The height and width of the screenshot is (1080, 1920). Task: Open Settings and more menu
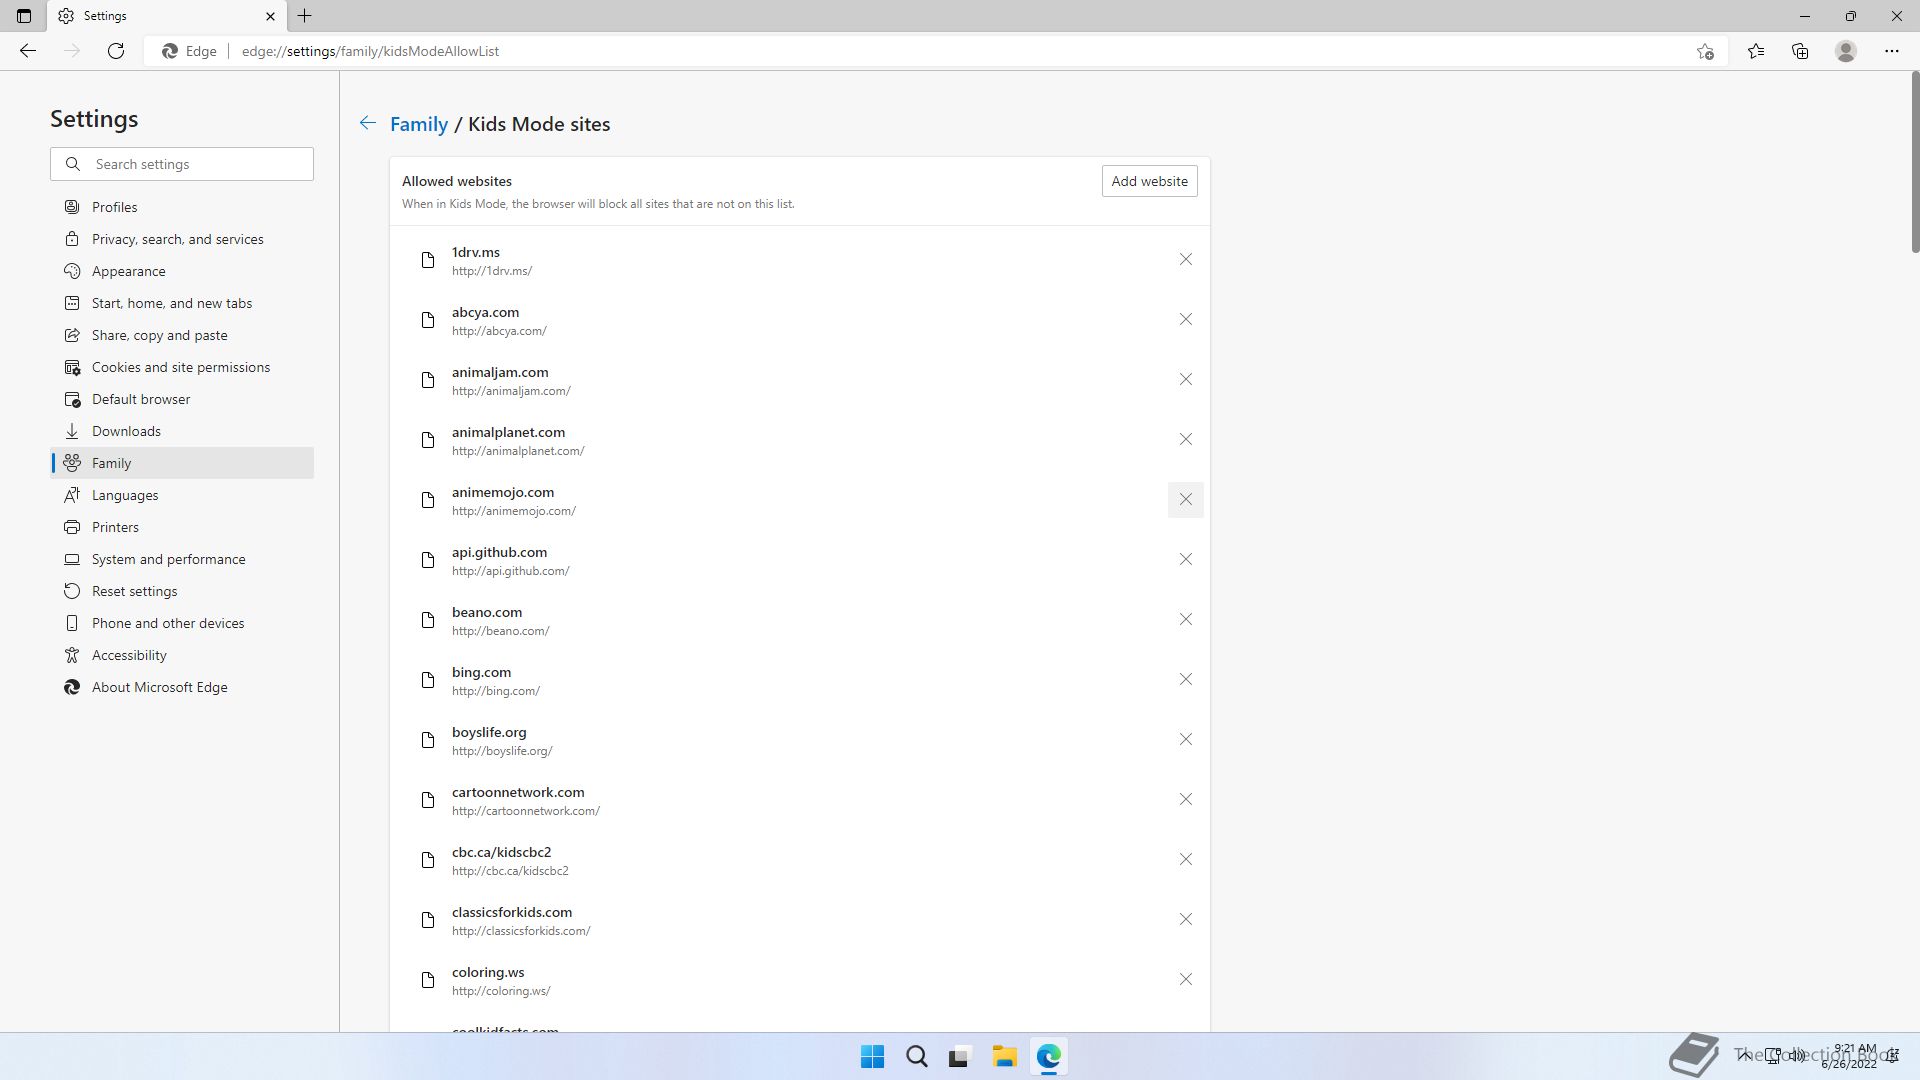point(1891,51)
